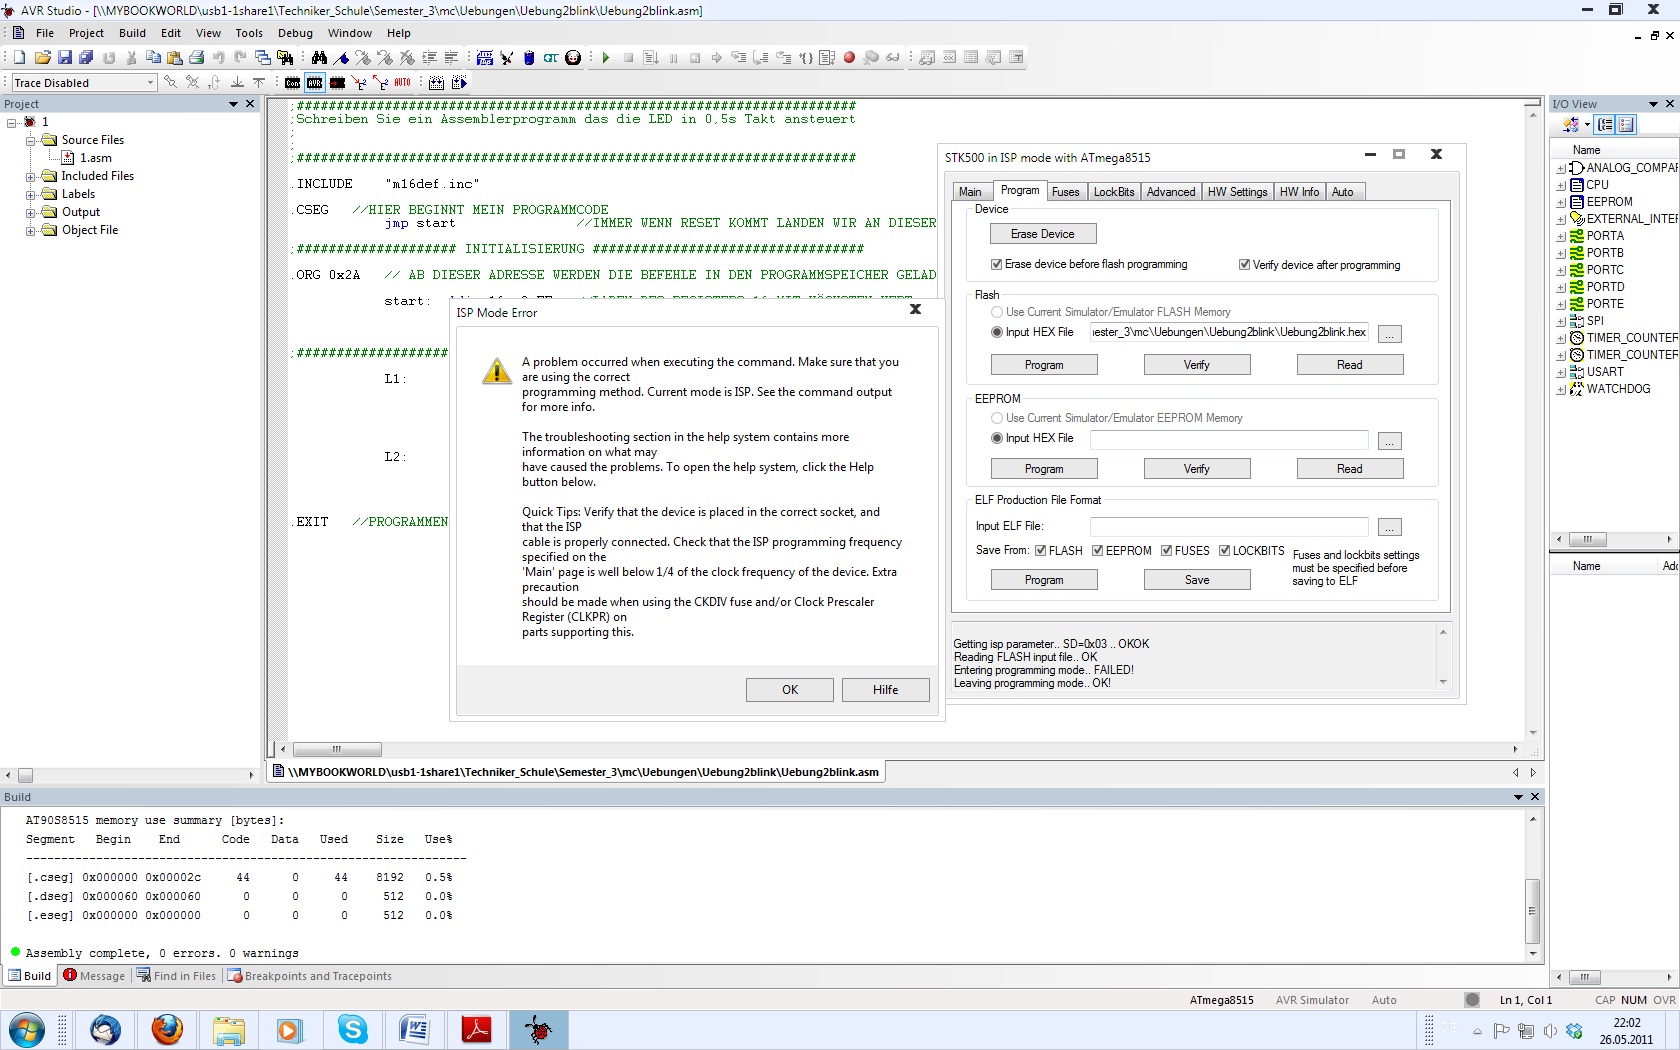Click browse button for Flash HEX file
1680x1050 pixels.
click(1390, 334)
